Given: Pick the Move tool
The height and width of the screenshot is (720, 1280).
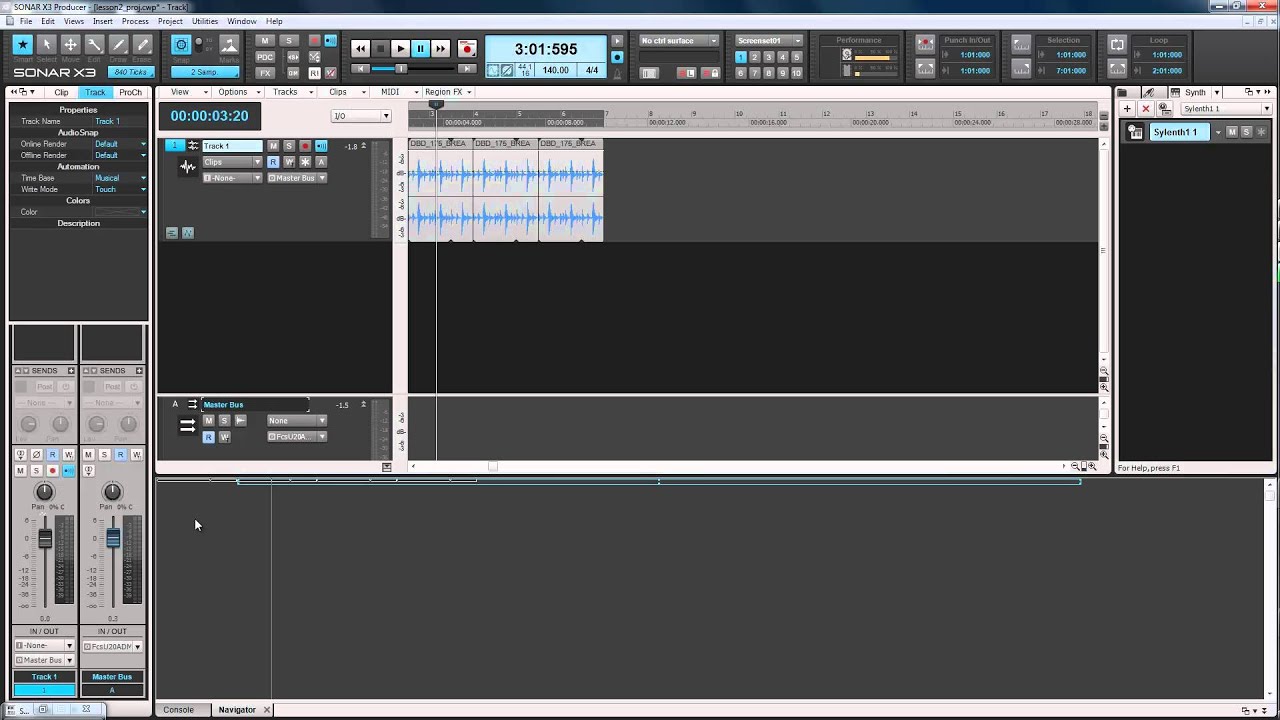Looking at the screenshot, I should coord(70,45).
